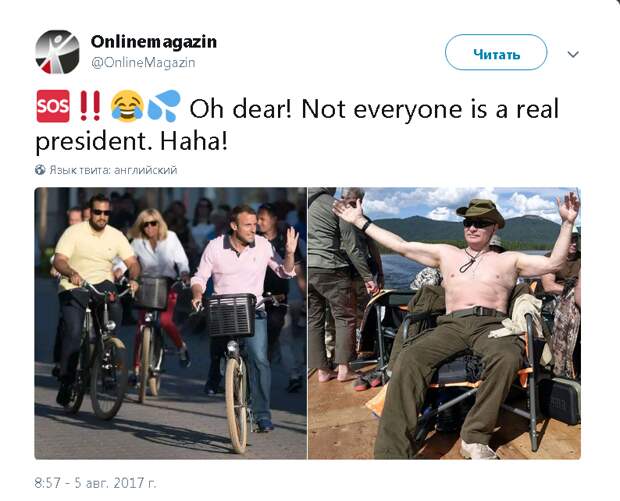Image resolution: width=620 pixels, height=501 pixels.
Task: Open the Onlinemagazin display name link
Action: [154, 42]
